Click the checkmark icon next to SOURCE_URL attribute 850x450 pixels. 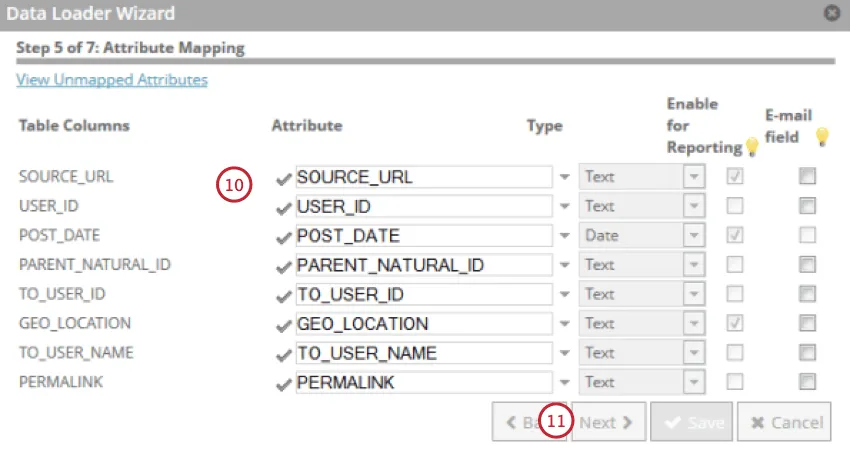tap(284, 178)
